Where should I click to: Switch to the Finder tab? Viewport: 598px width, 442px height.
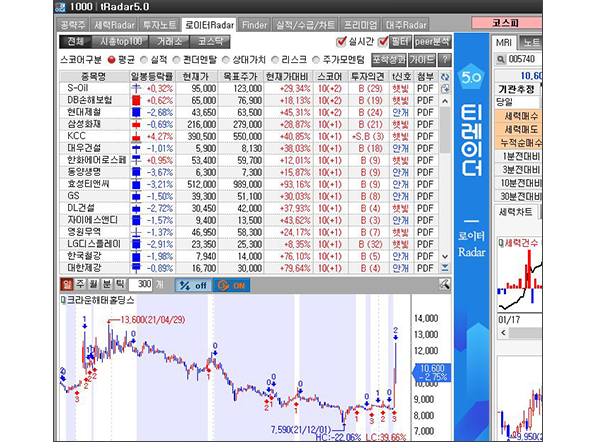click(x=254, y=25)
